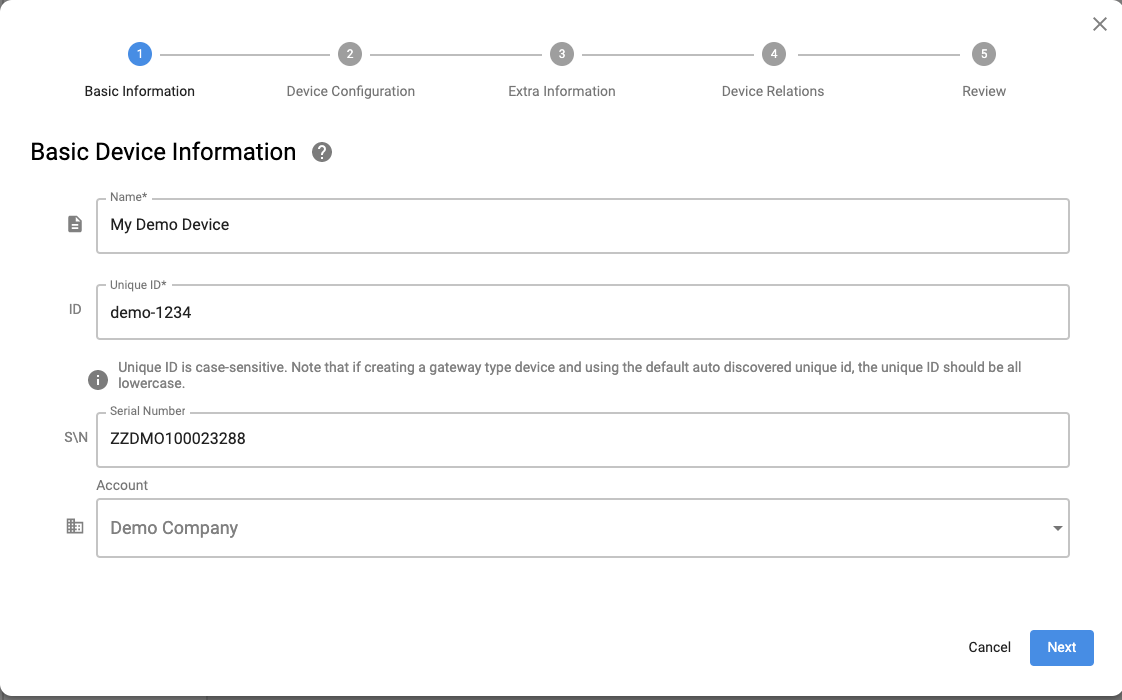The height and width of the screenshot is (700, 1122).
Task: Edit the Name field with My Demo Device
Action: [x=582, y=225]
